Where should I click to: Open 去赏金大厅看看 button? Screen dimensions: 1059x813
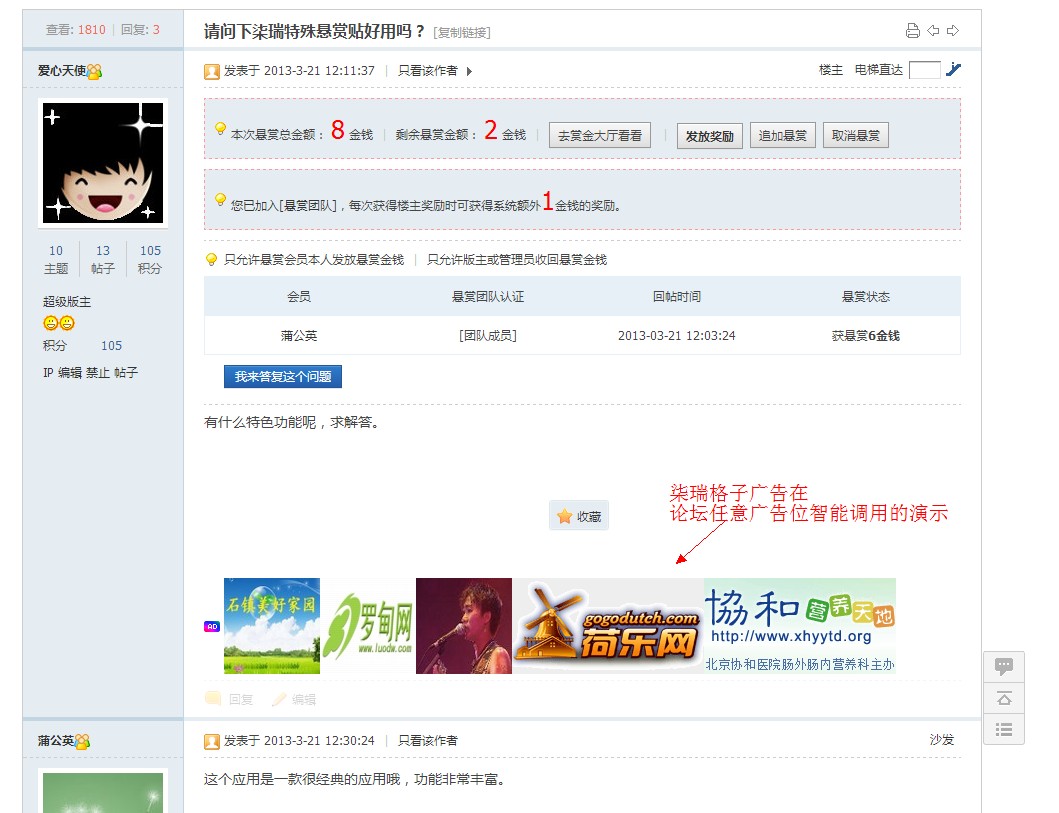[600, 136]
